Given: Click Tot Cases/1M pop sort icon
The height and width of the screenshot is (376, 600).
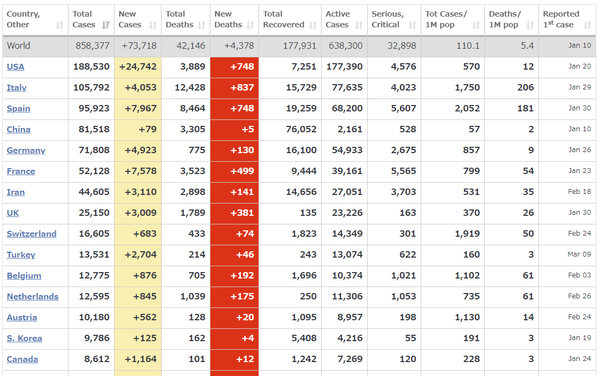Looking at the screenshot, I should tap(476, 25).
